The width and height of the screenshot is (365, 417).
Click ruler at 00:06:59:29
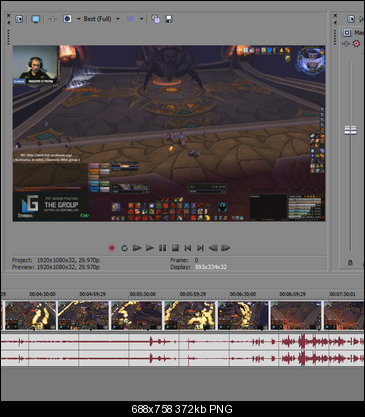click(x=293, y=294)
